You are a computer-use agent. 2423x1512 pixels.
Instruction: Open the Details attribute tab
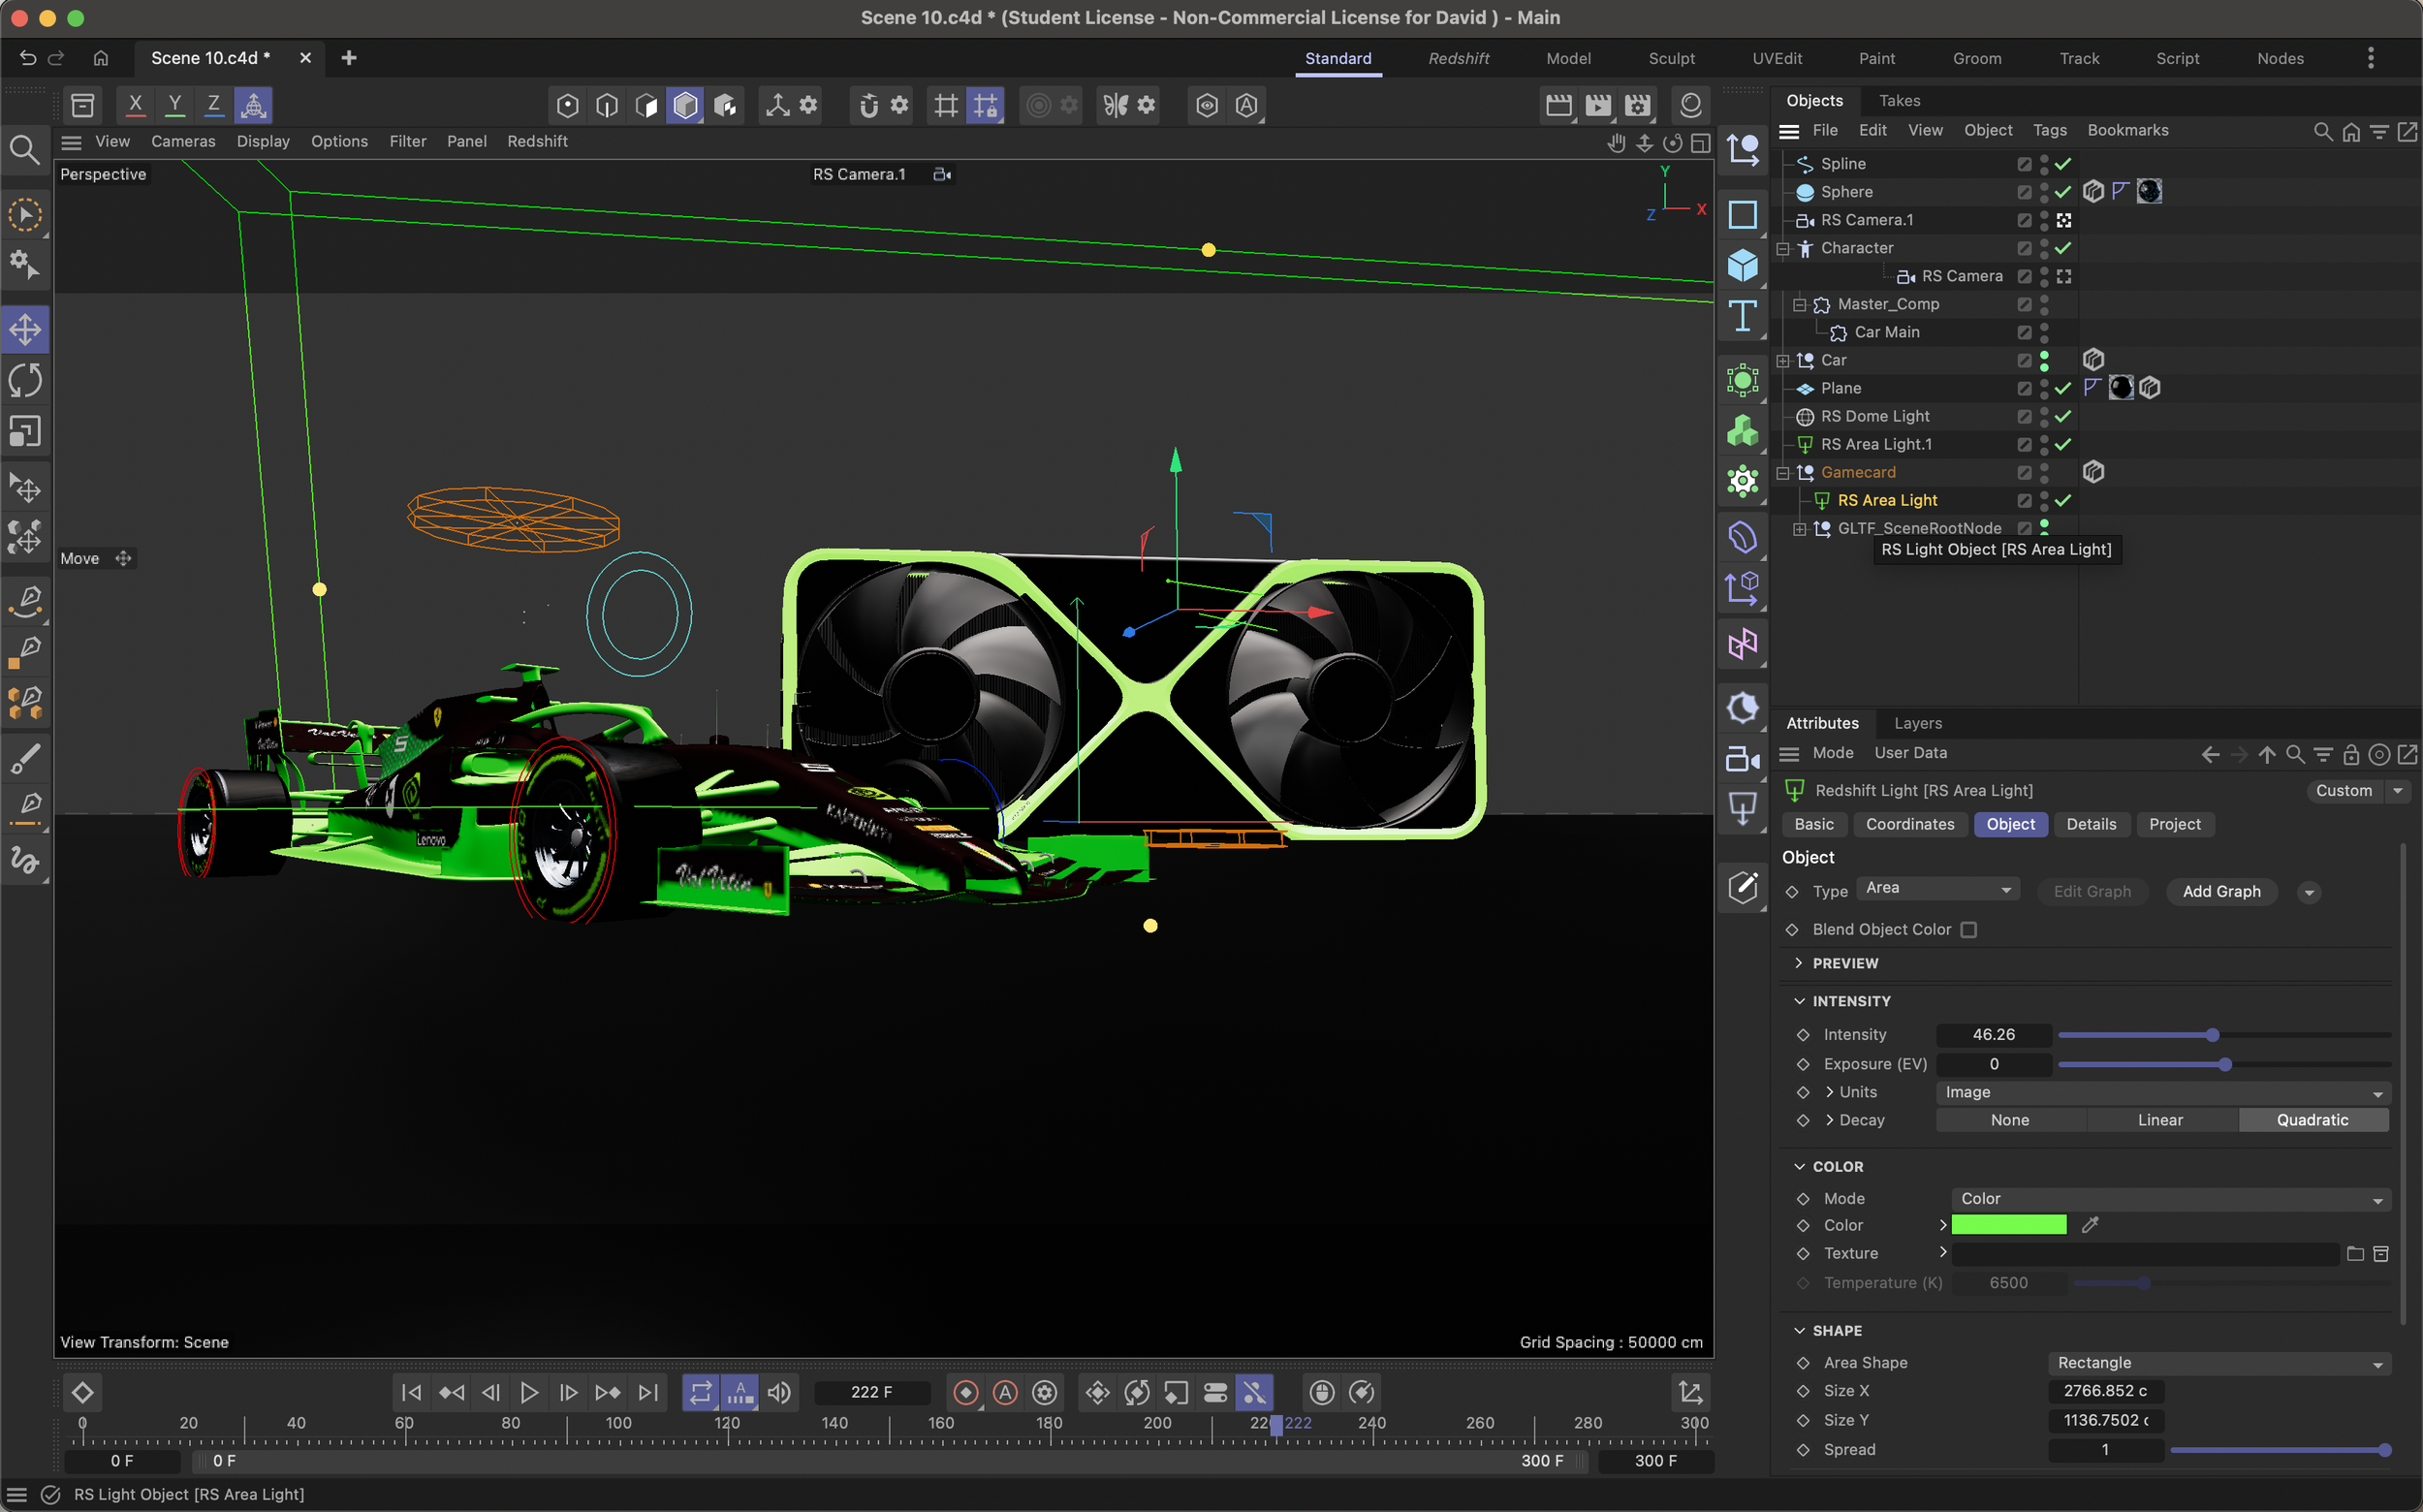[x=2091, y=824]
